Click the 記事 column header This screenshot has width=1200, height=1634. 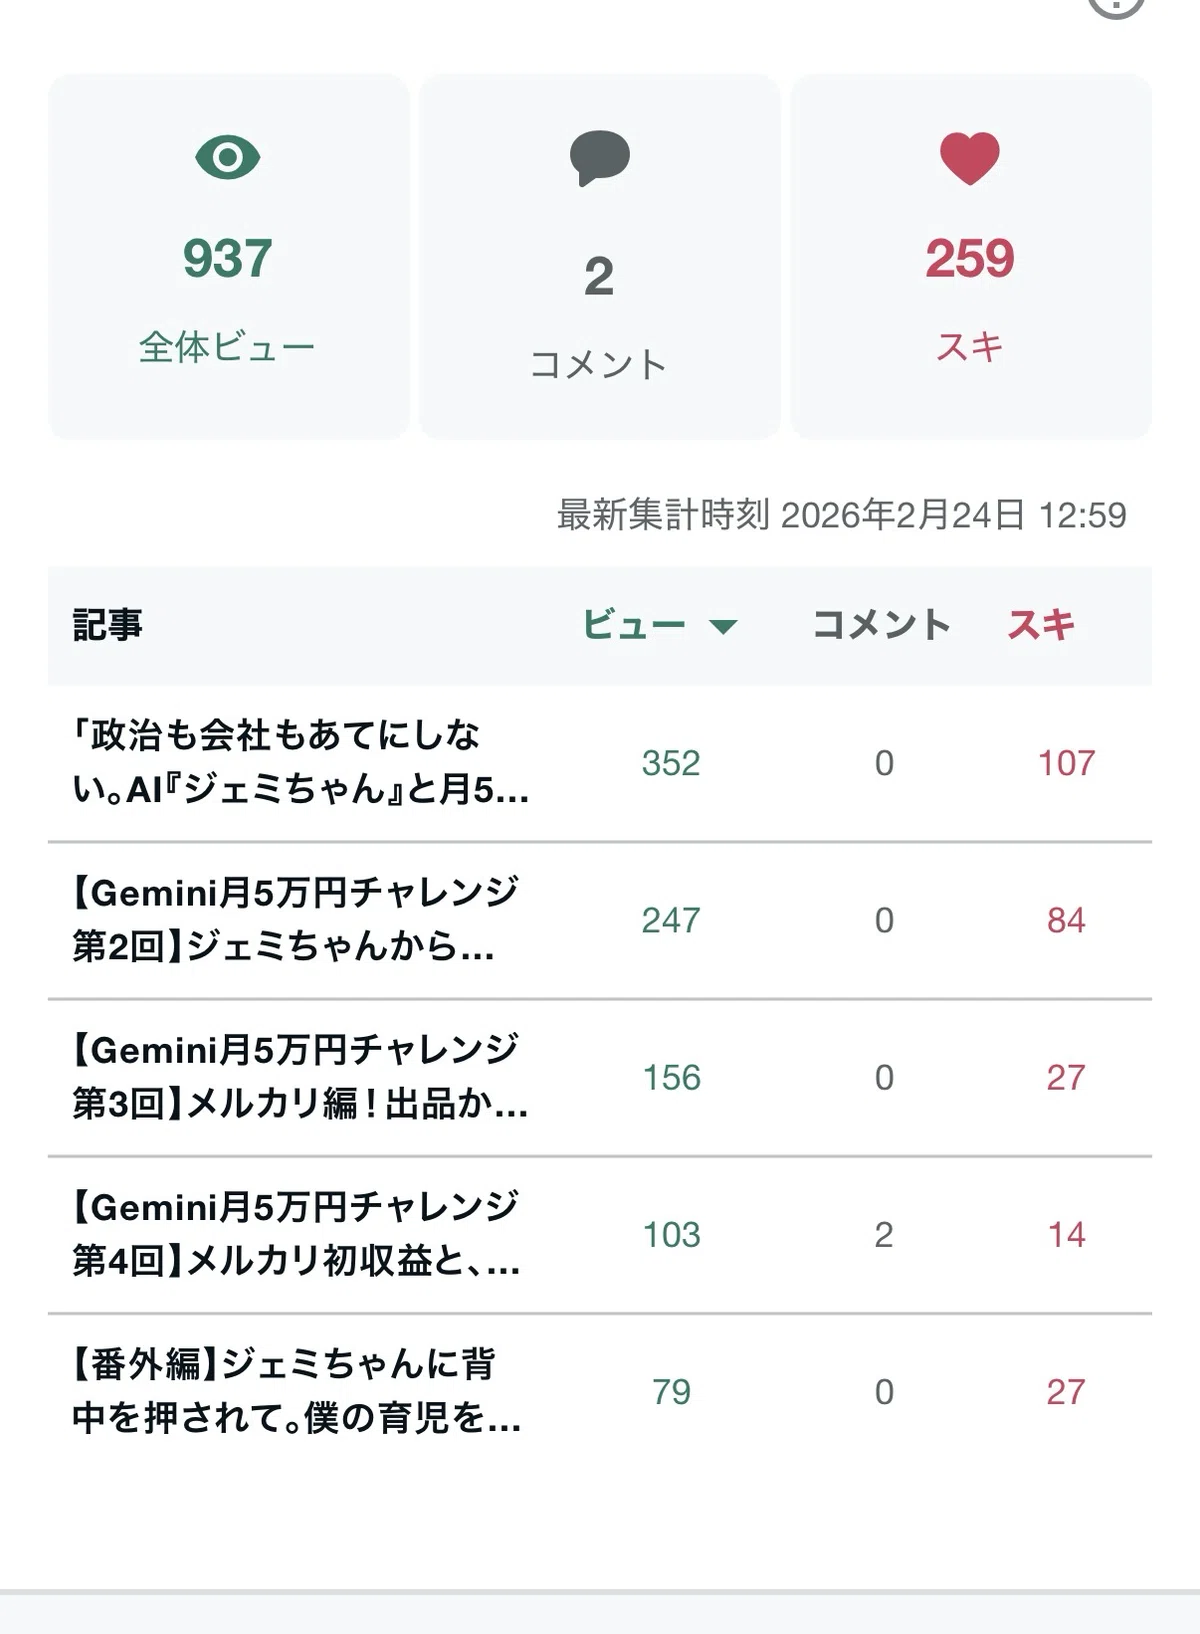coord(108,625)
